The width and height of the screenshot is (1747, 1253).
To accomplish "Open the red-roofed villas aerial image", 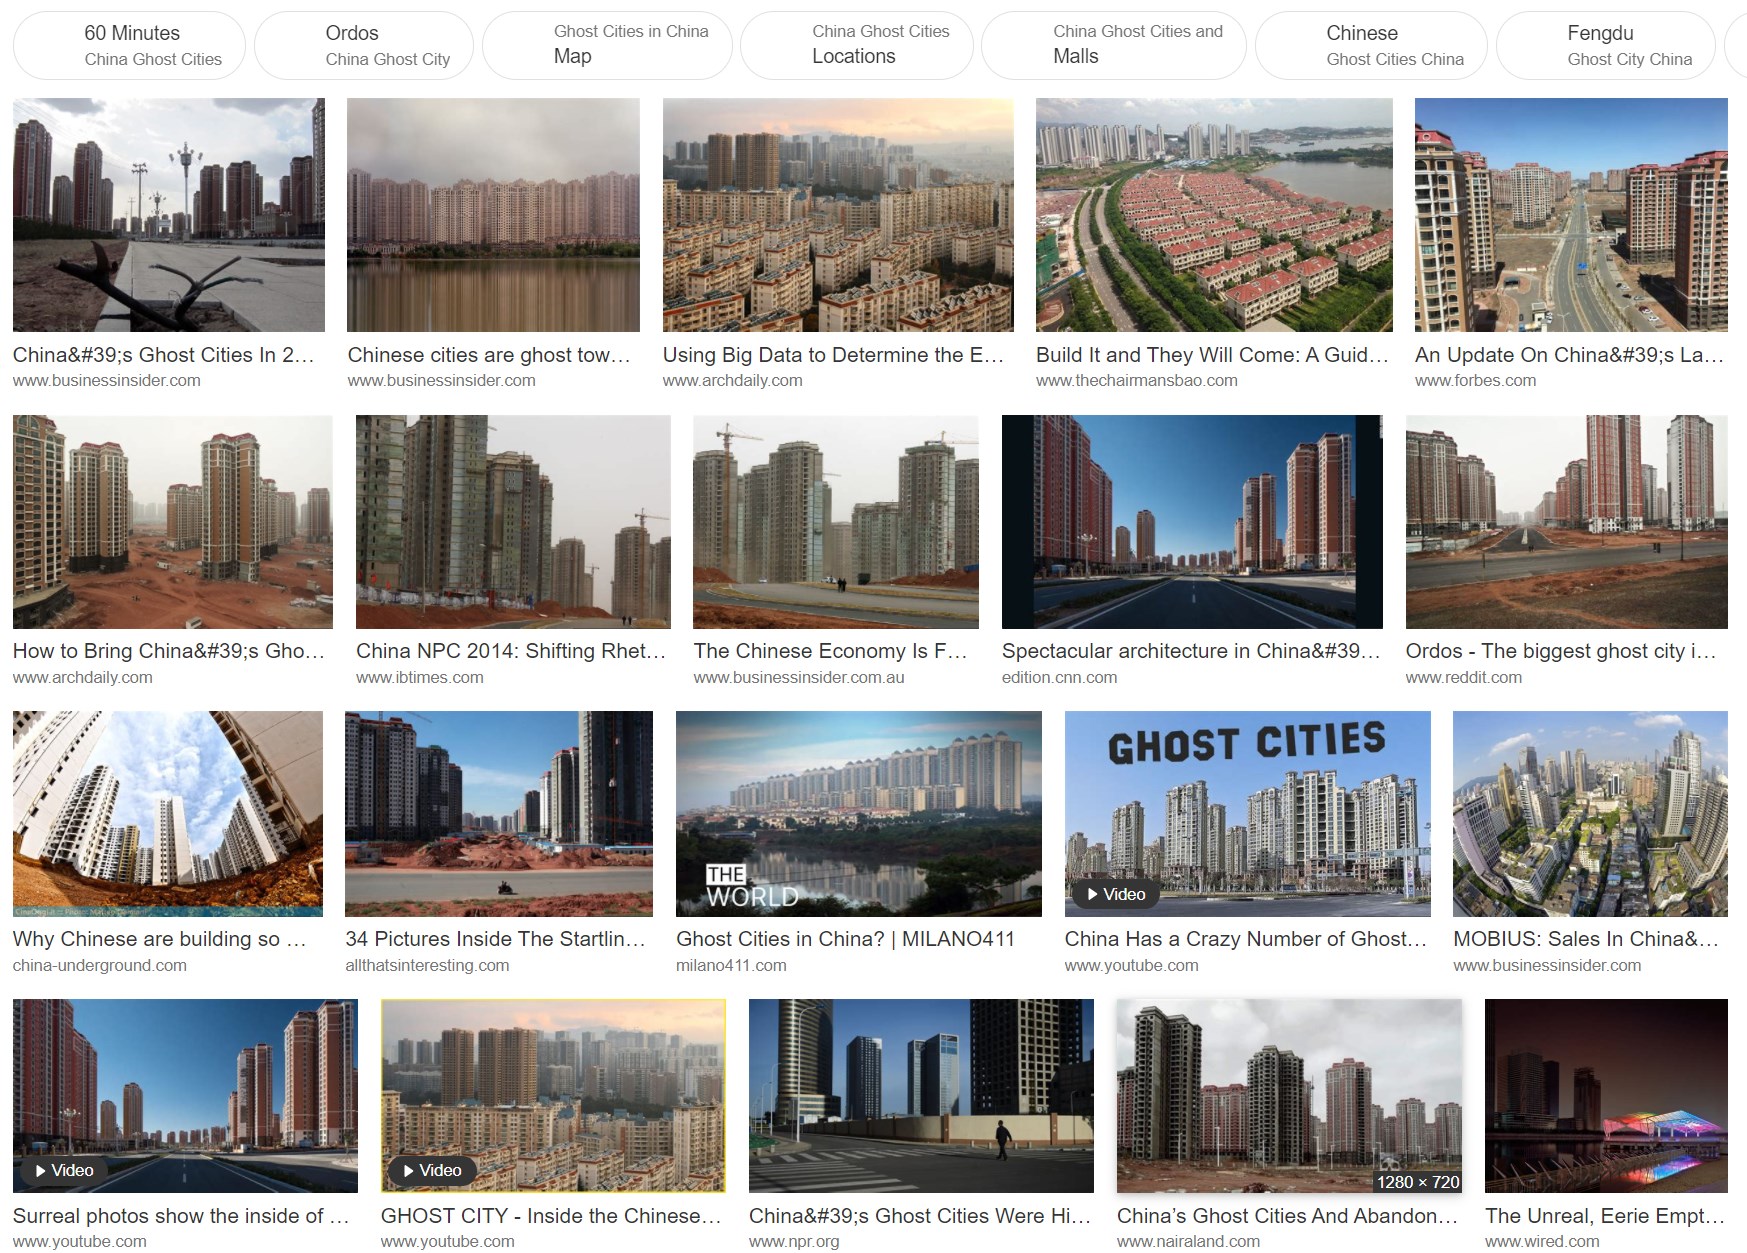I will [1213, 214].
